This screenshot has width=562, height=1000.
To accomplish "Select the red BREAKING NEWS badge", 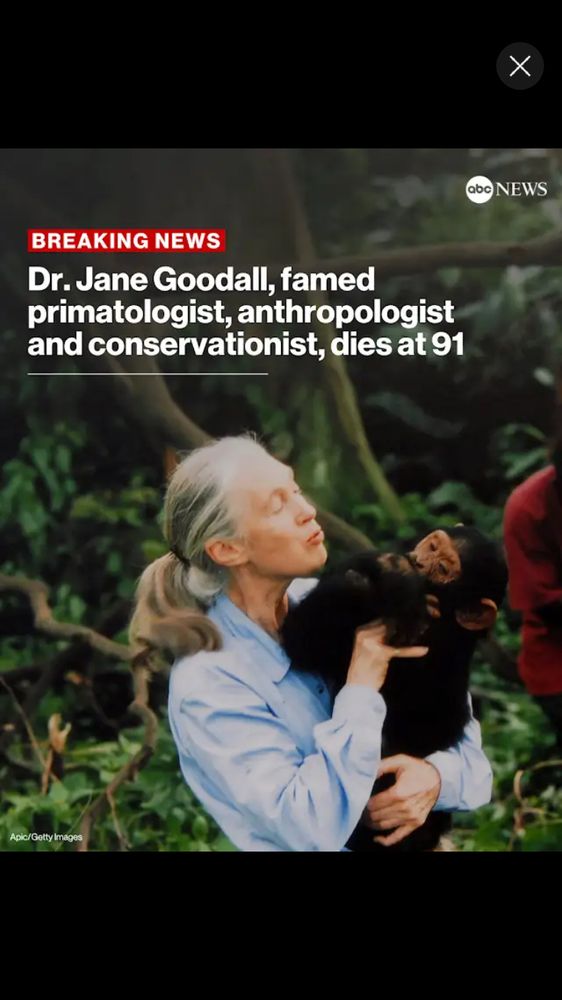I will click(126, 240).
